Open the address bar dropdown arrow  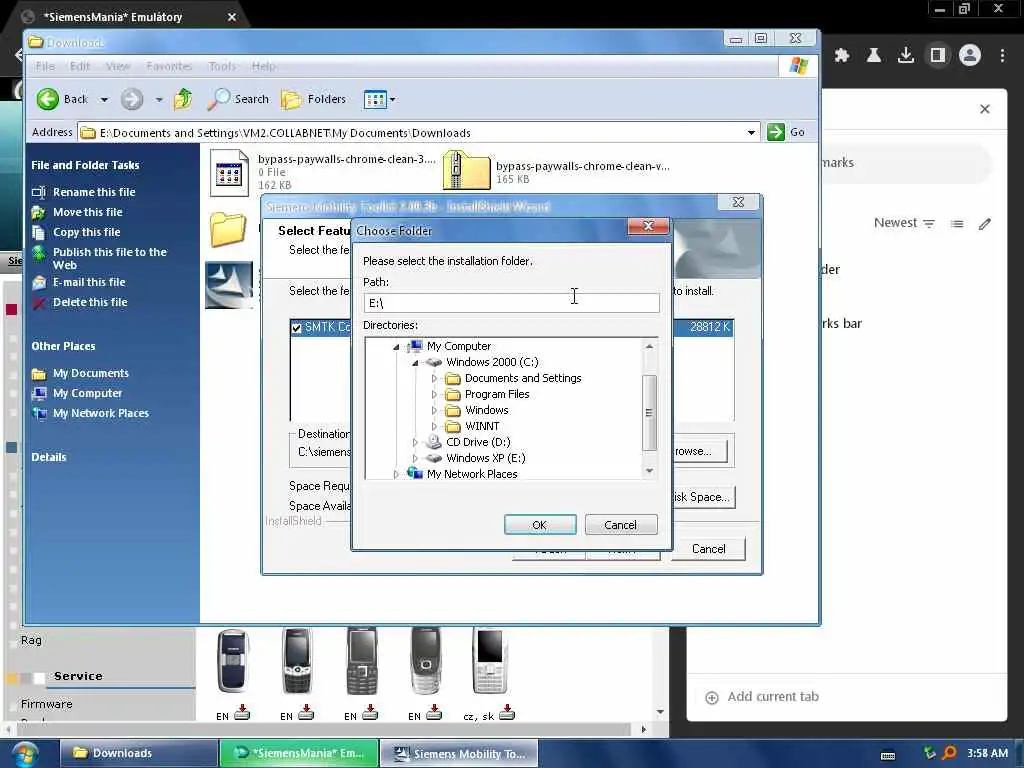751,133
